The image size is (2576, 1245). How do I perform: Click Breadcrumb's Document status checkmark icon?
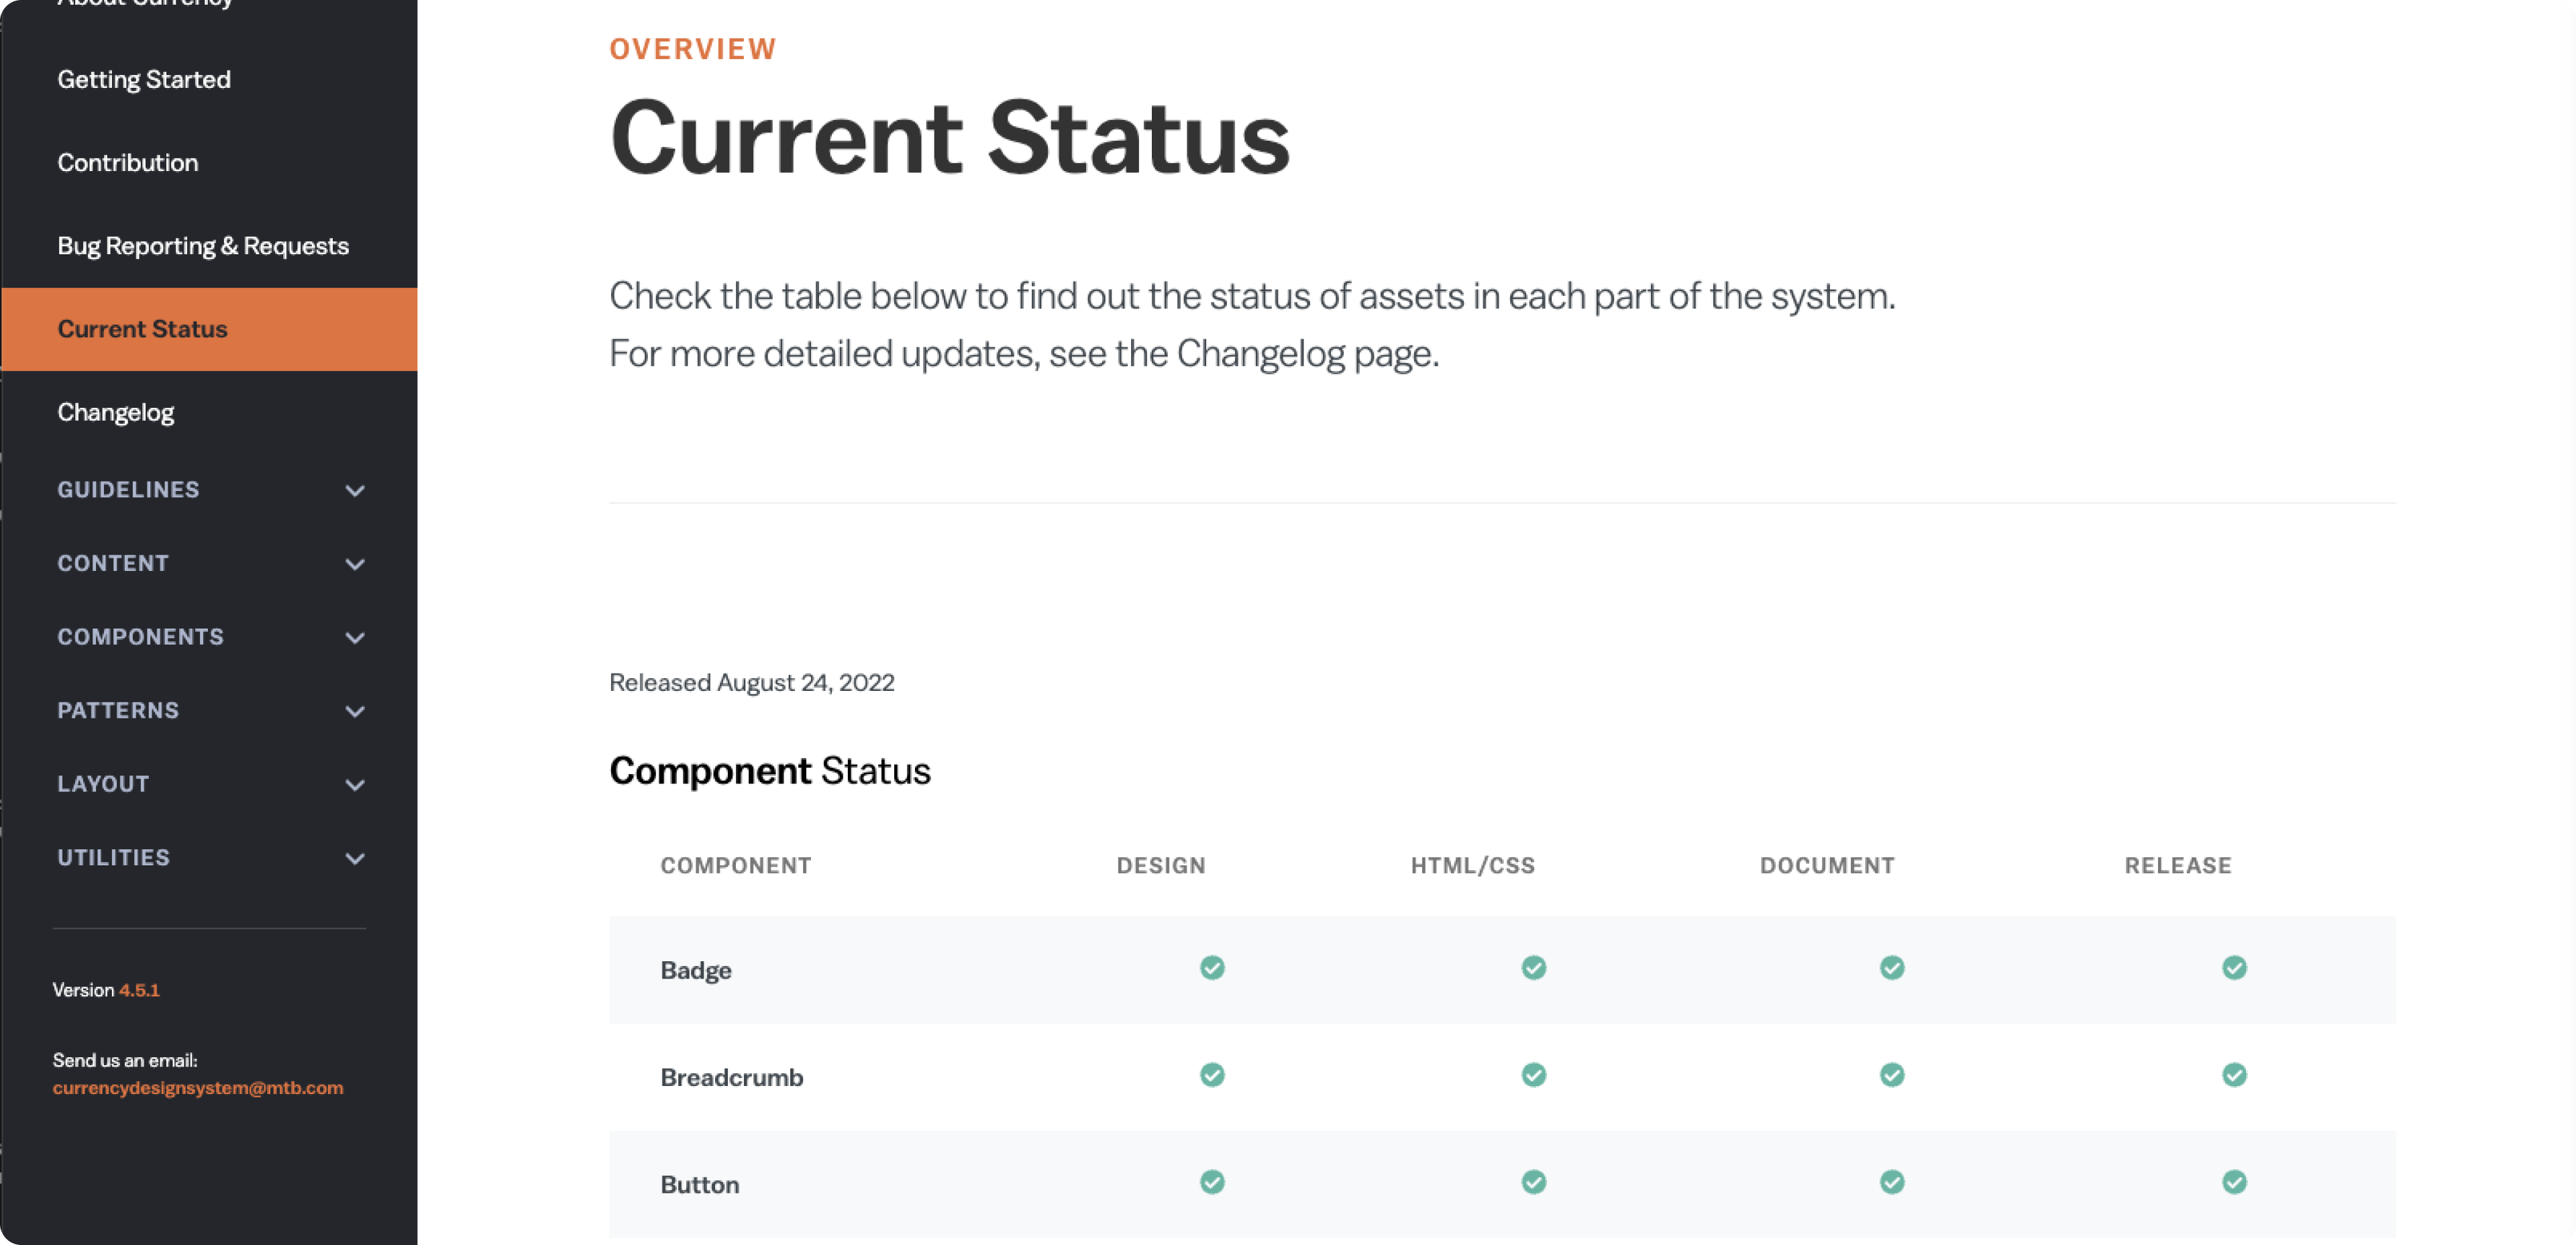coord(1891,1075)
